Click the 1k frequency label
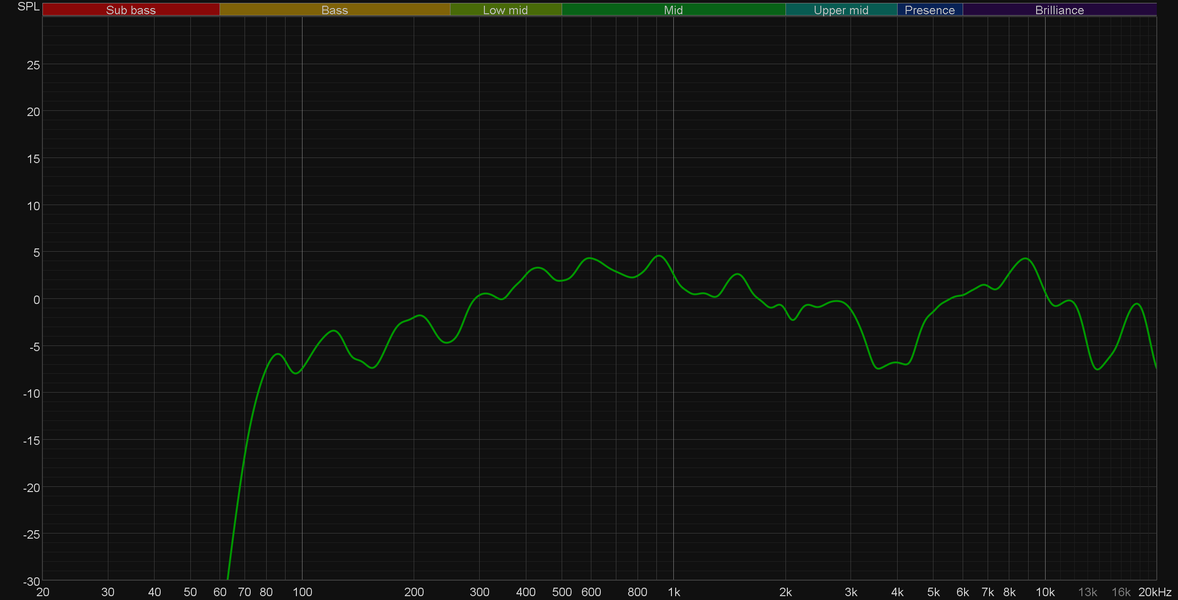 pos(674,592)
